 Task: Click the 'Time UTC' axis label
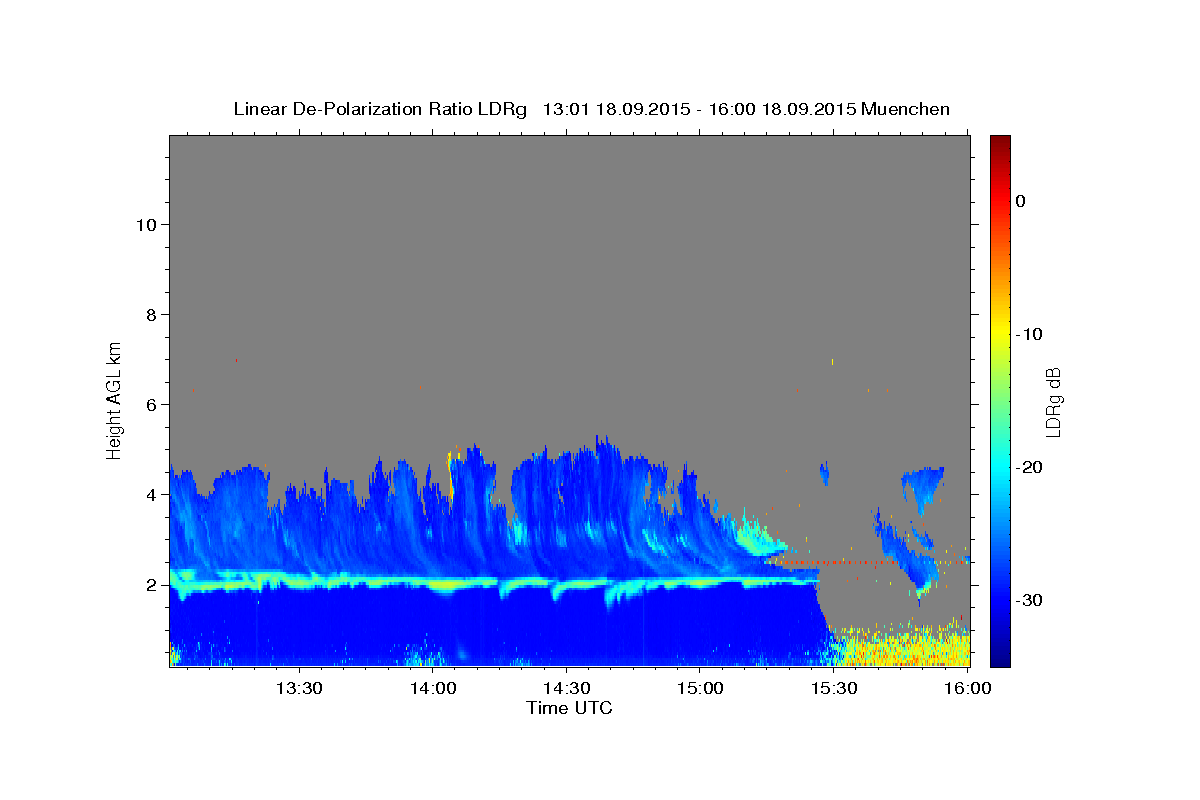(569, 708)
